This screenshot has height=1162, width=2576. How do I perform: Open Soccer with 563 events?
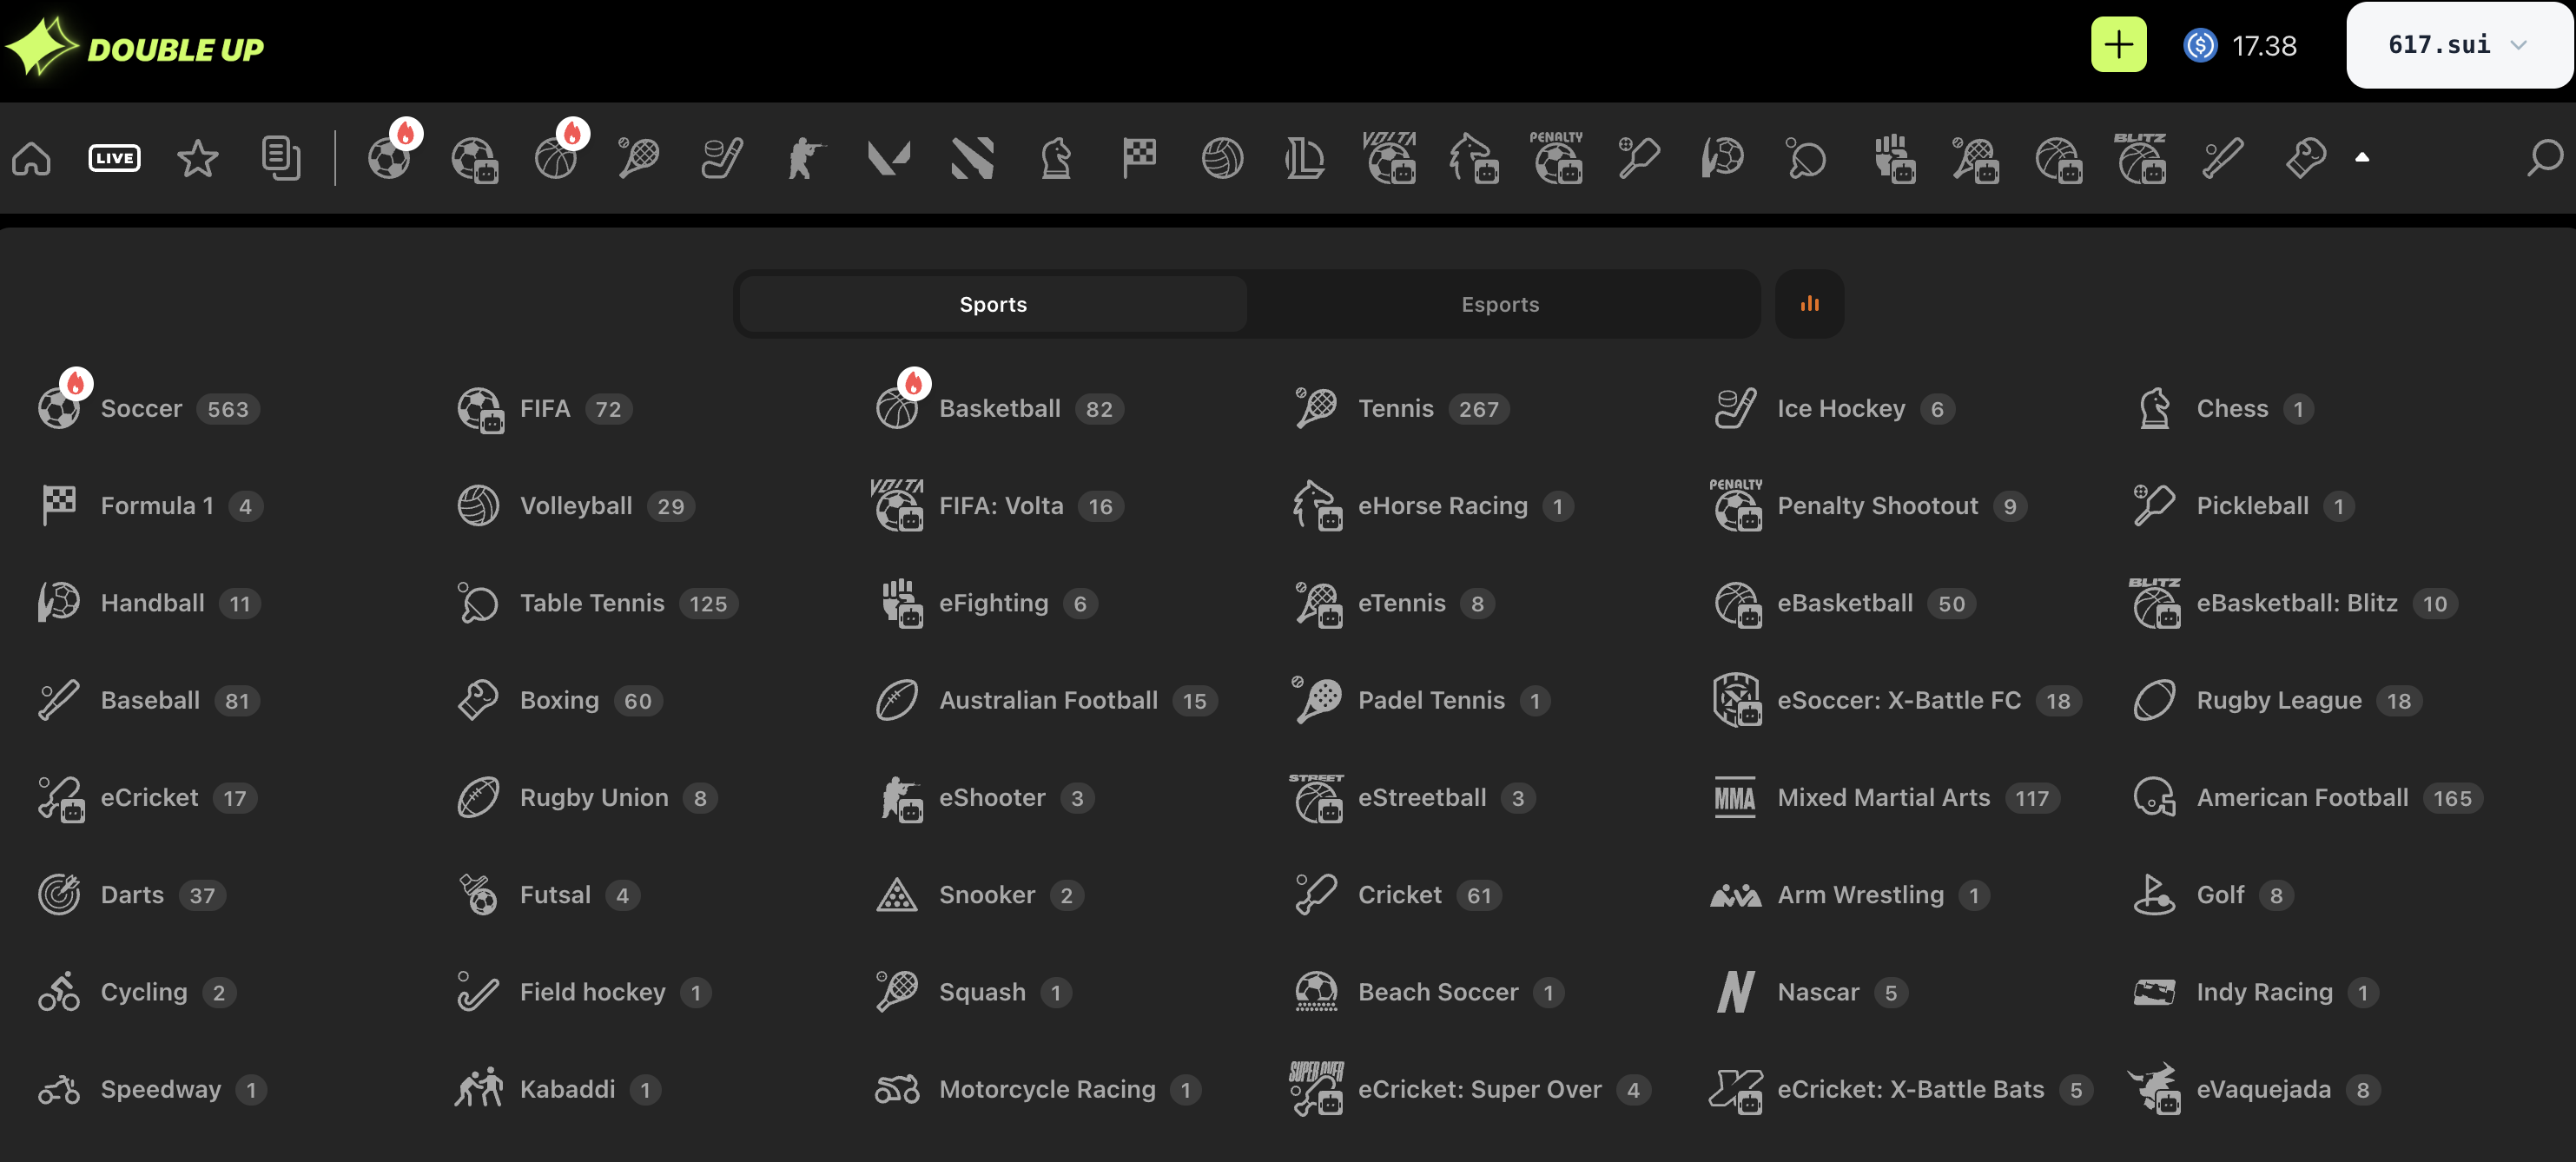[x=142, y=409]
